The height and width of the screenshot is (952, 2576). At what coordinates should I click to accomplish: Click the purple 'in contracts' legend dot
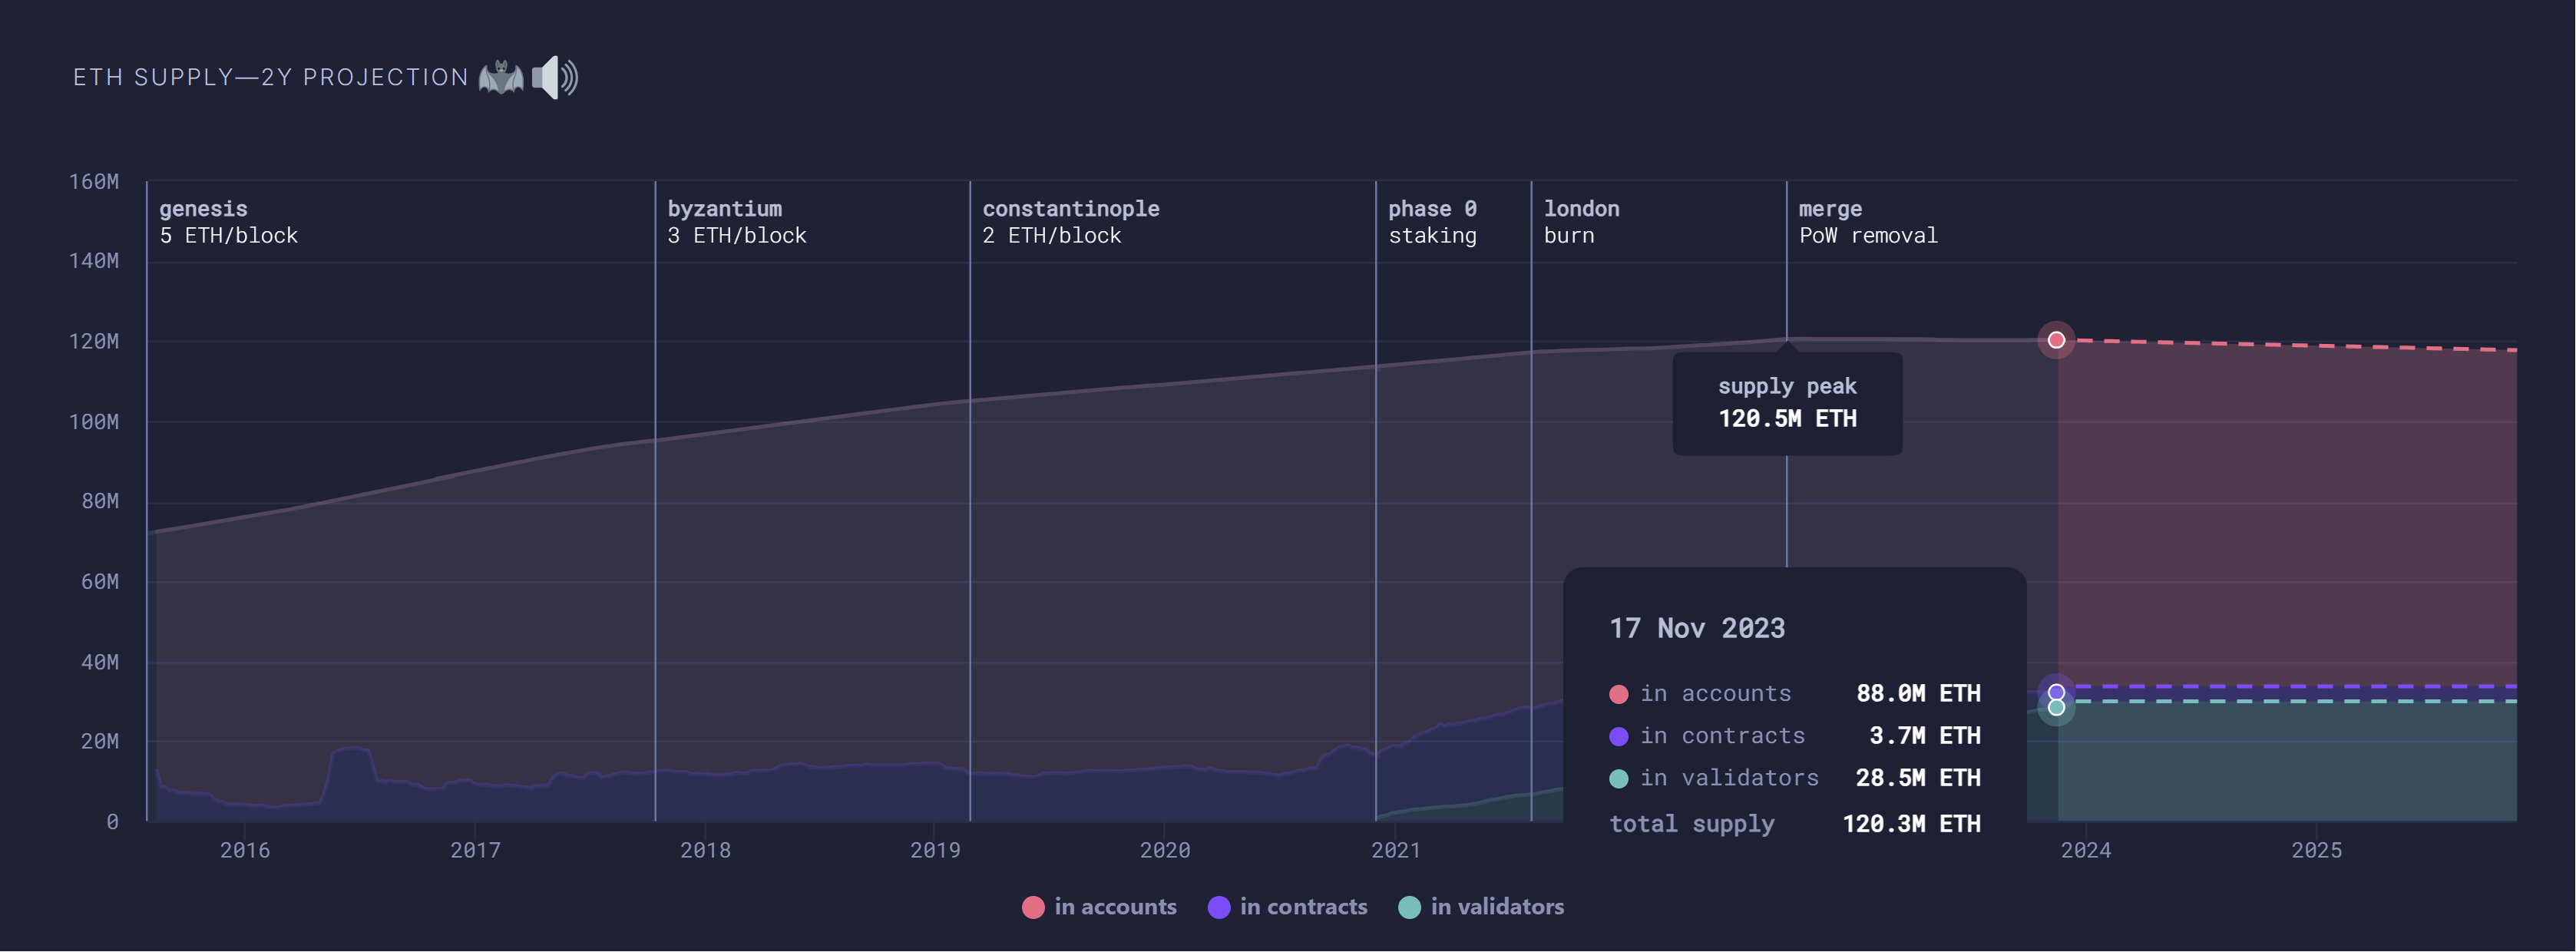pos(1219,906)
